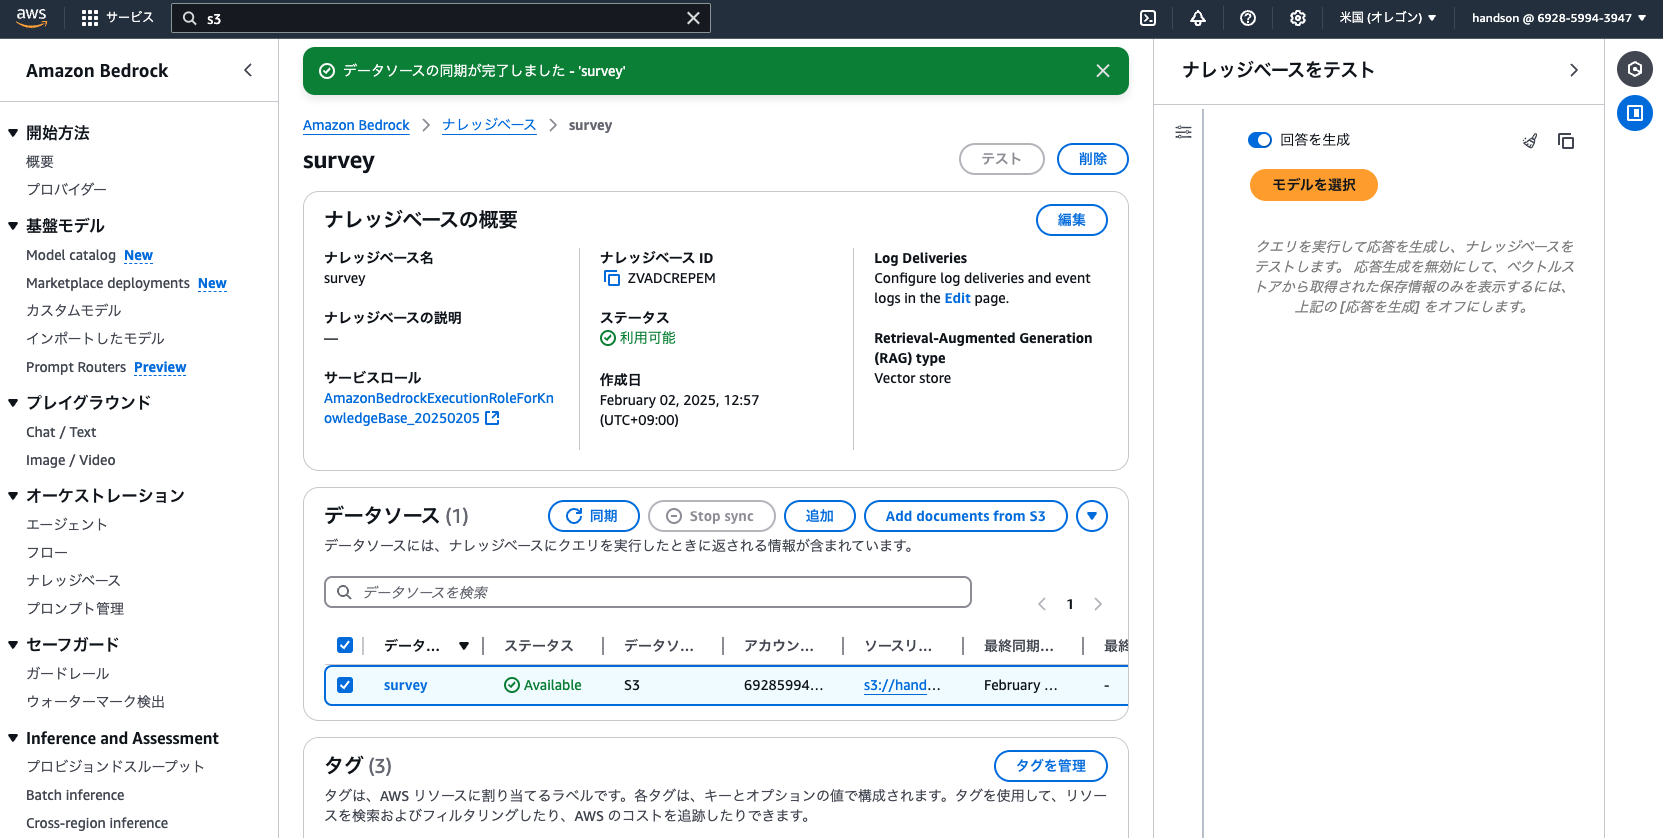This screenshot has width=1663, height=838.
Task: Open the Edit link in Log Deliveries
Action: 957,298
